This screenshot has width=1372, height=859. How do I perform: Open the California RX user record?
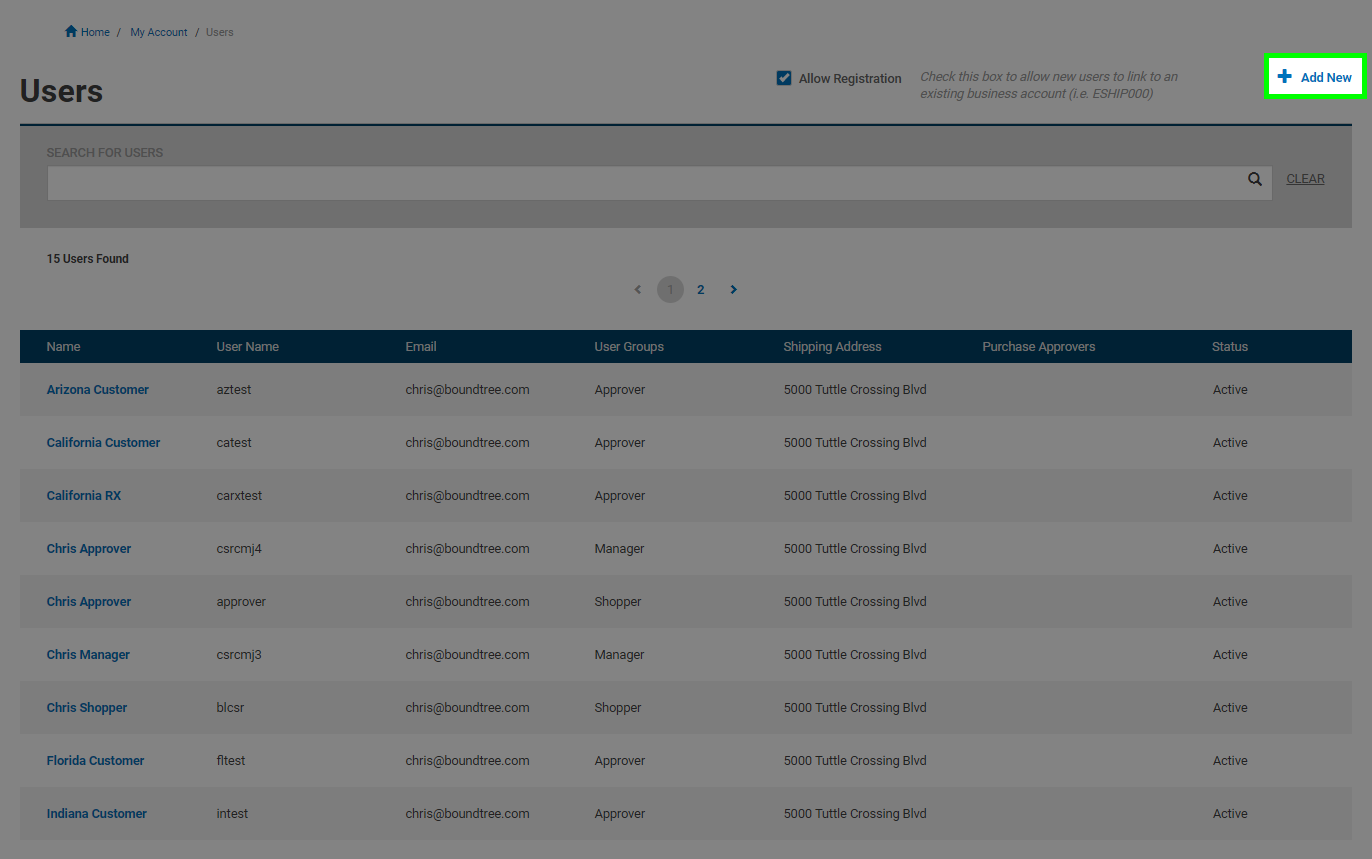coord(84,495)
